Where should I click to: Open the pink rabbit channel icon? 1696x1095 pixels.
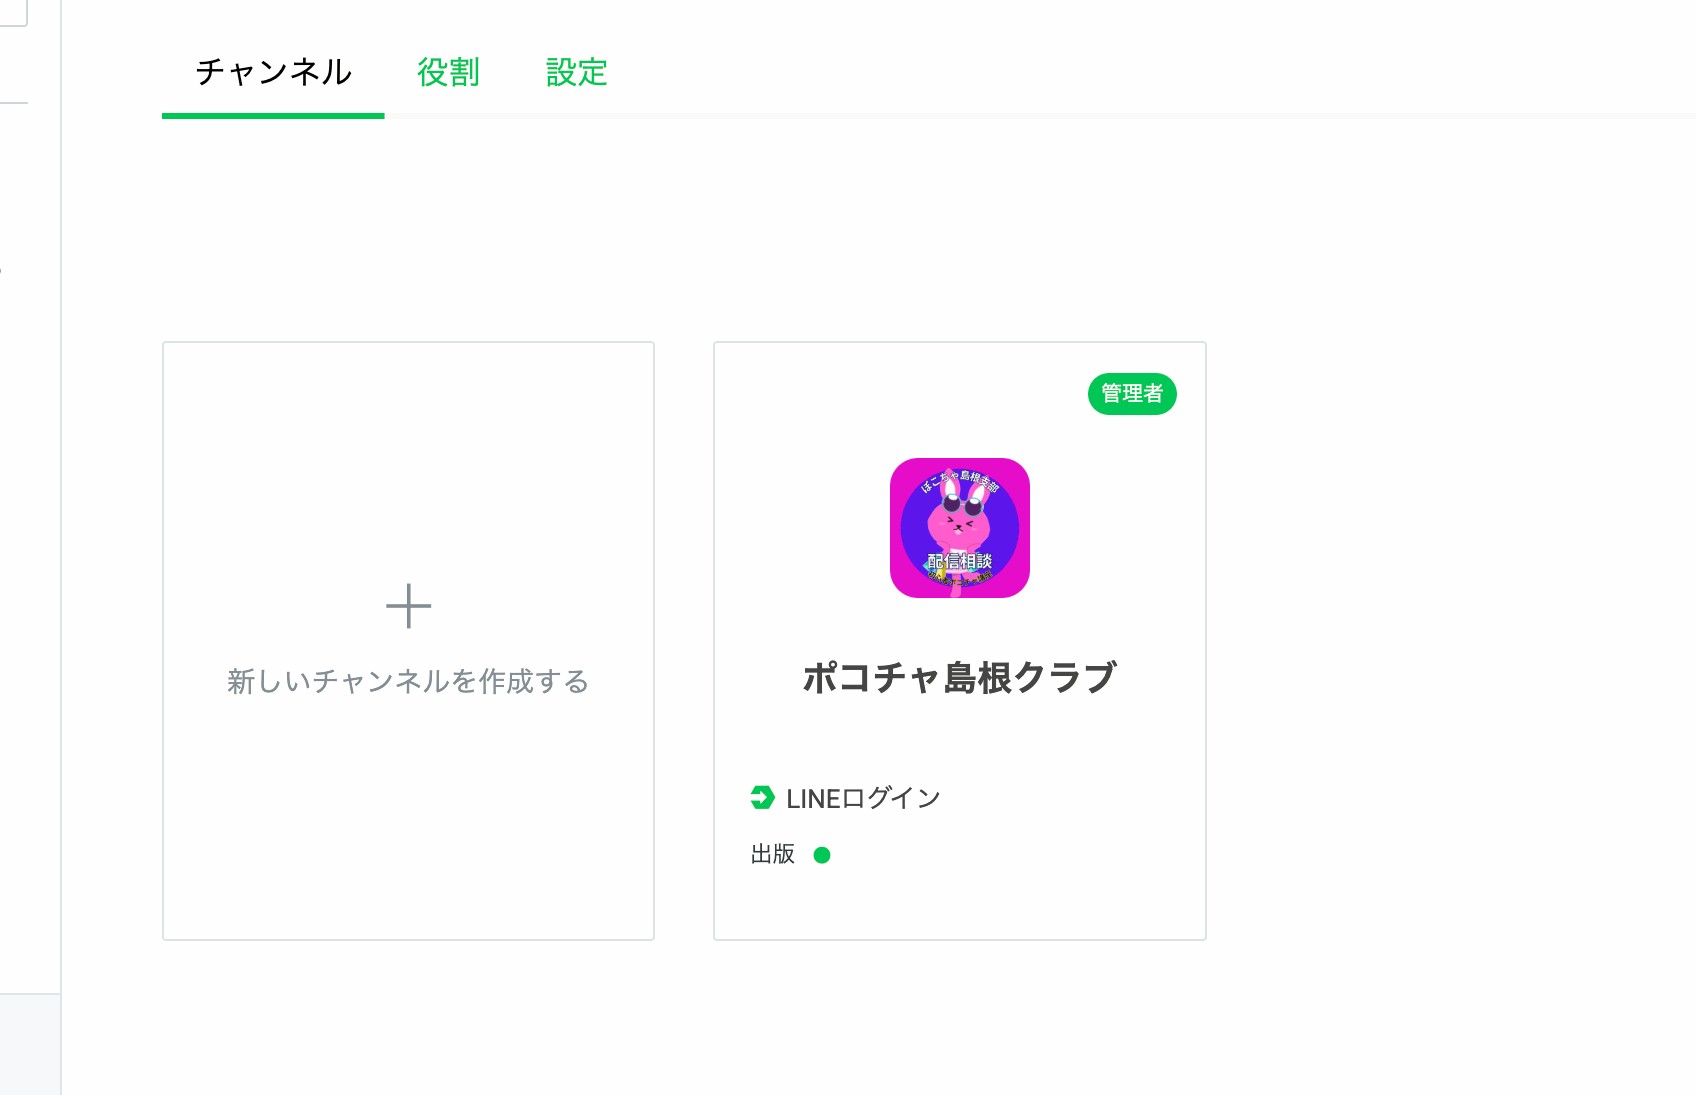pos(960,528)
